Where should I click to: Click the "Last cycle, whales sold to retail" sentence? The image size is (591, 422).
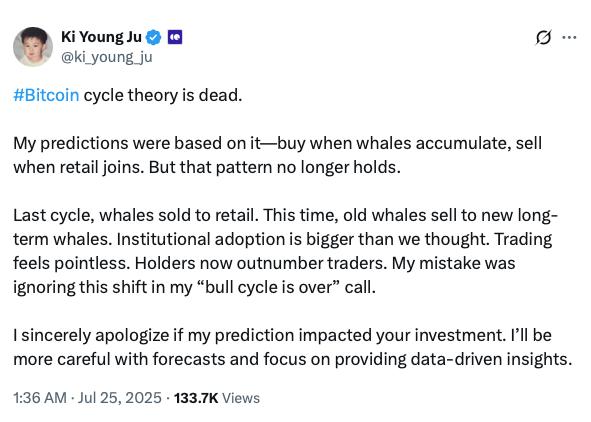[x=134, y=215]
